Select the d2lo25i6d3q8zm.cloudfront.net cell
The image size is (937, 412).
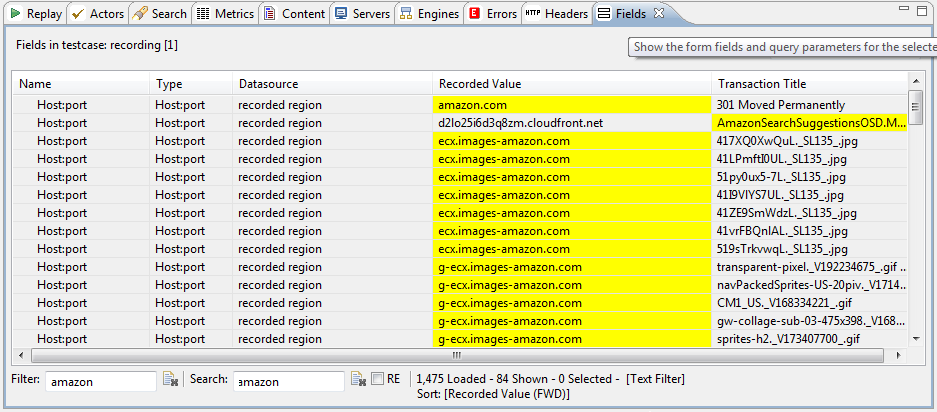[572, 123]
